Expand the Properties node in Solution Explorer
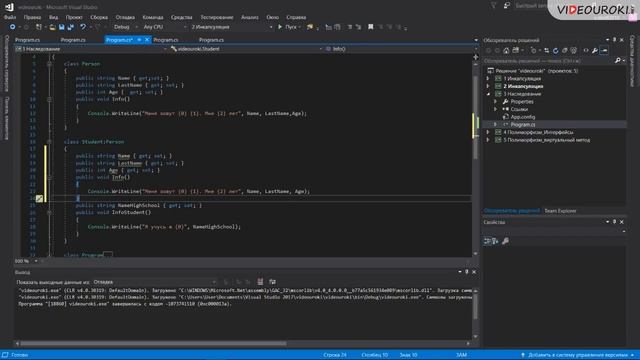The width and height of the screenshot is (640, 360). point(496,102)
